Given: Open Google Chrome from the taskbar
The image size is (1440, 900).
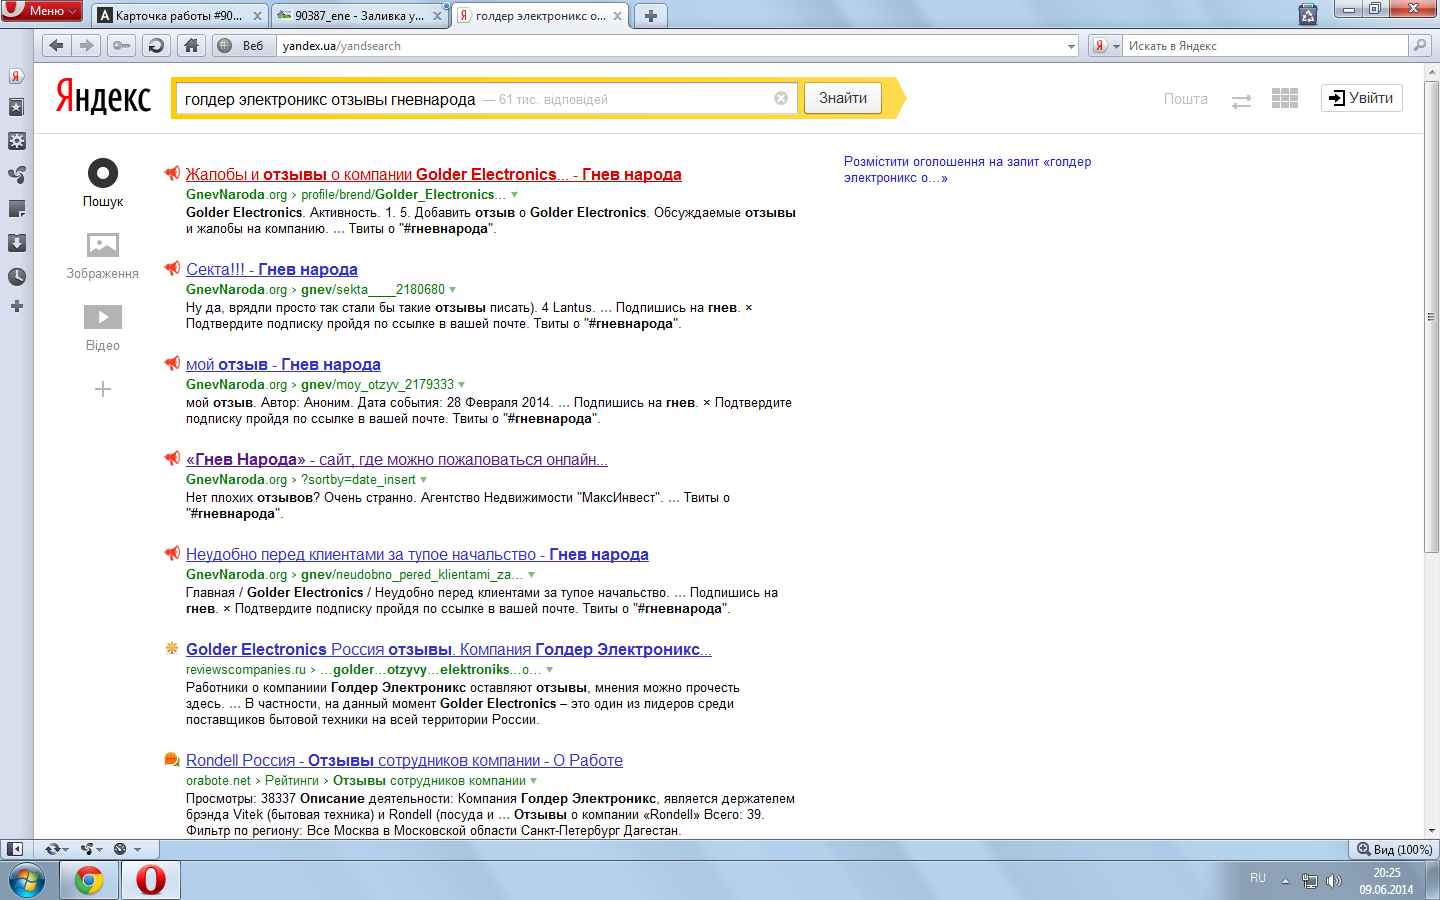Looking at the screenshot, I should point(89,880).
